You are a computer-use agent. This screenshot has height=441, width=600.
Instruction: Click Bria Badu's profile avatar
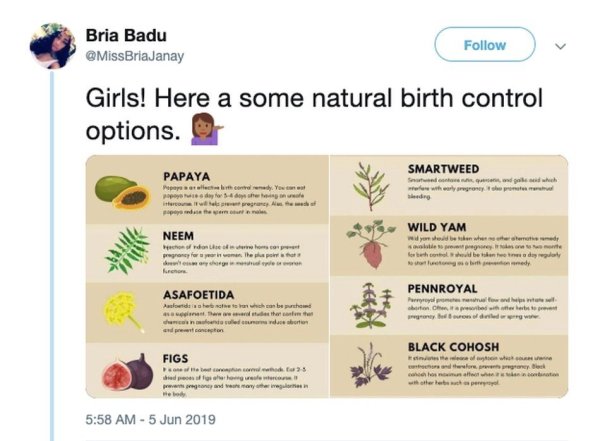[53, 46]
